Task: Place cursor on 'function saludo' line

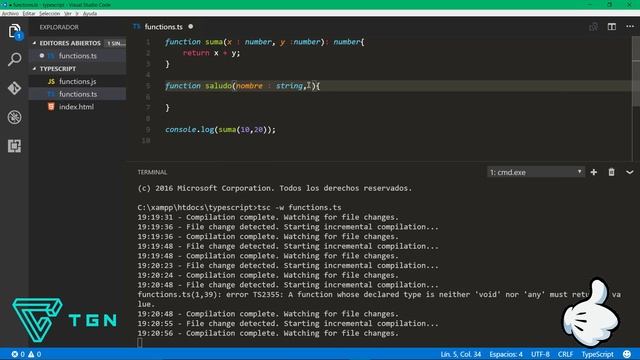Action: point(242,86)
